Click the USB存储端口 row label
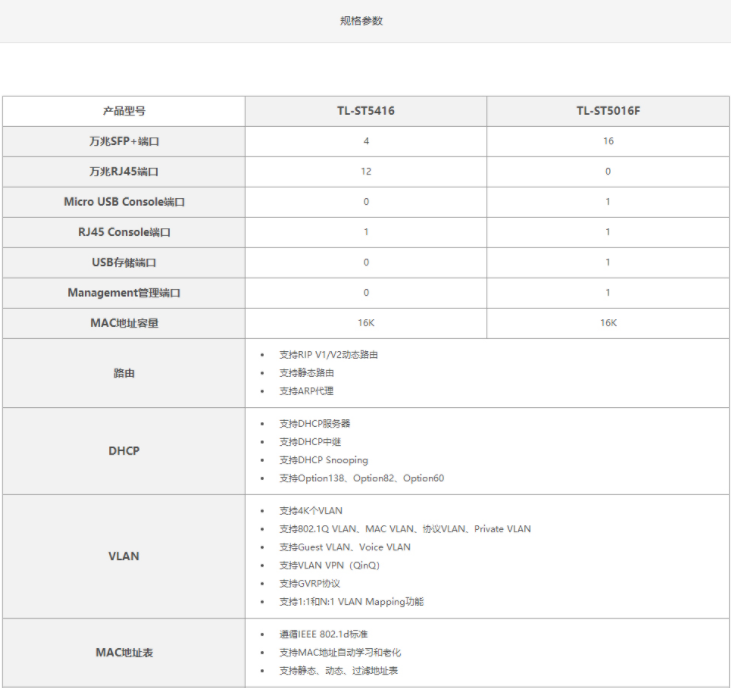The width and height of the screenshot is (731, 688). point(124,263)
